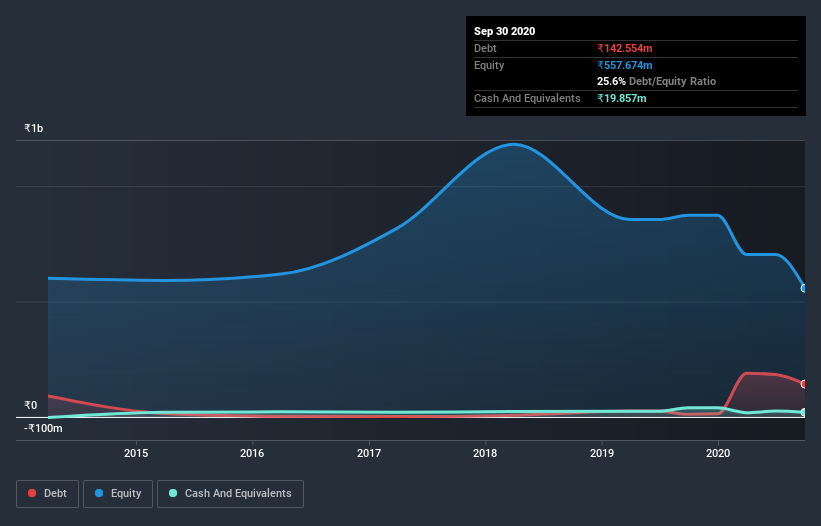Select the Cash endpoint marker on chart
Image resolution: width=821 pixels, height=526 pixels.
[x=804, y=412]
